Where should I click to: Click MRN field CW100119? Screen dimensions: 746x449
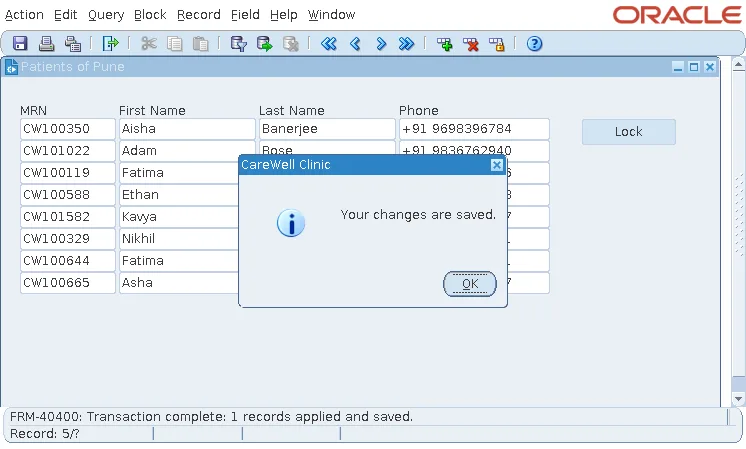[68, 173]
